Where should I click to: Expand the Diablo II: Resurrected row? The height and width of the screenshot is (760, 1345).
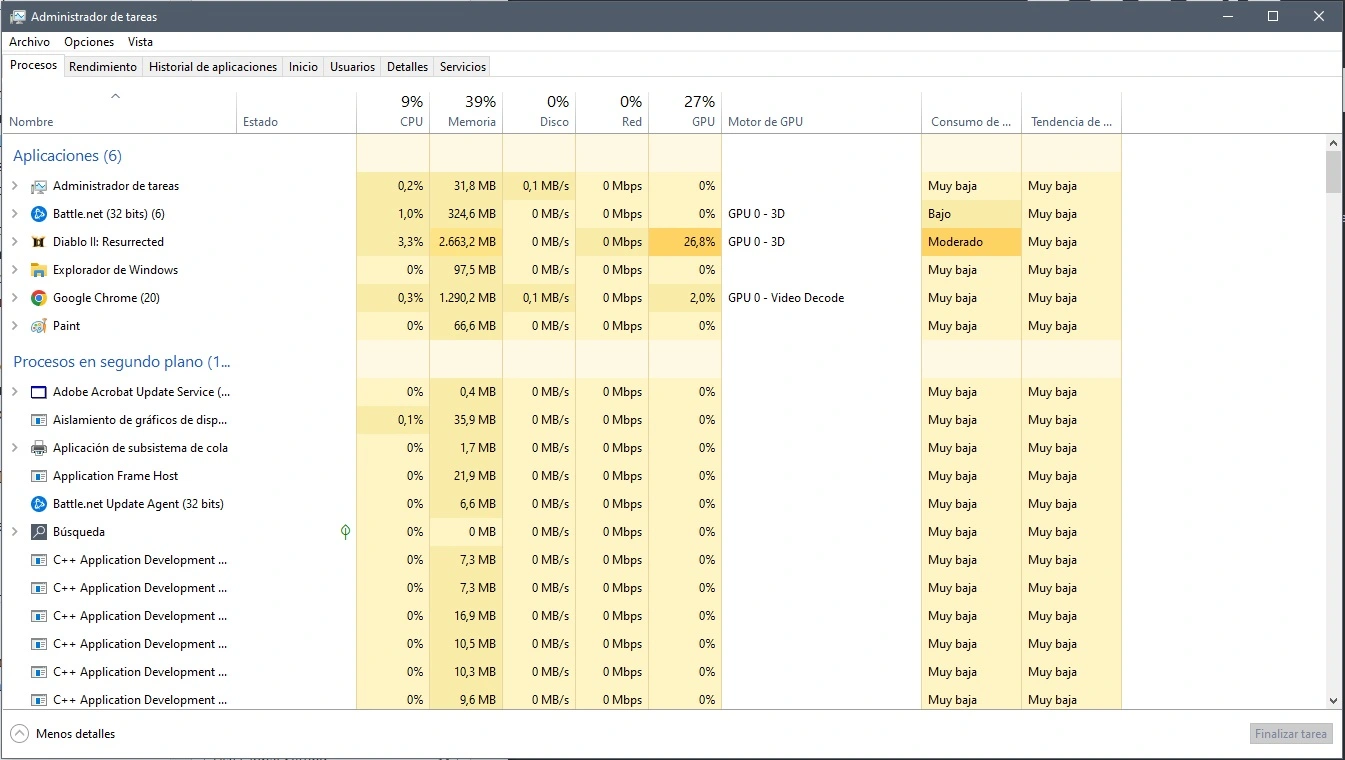[x=14, y=242]
